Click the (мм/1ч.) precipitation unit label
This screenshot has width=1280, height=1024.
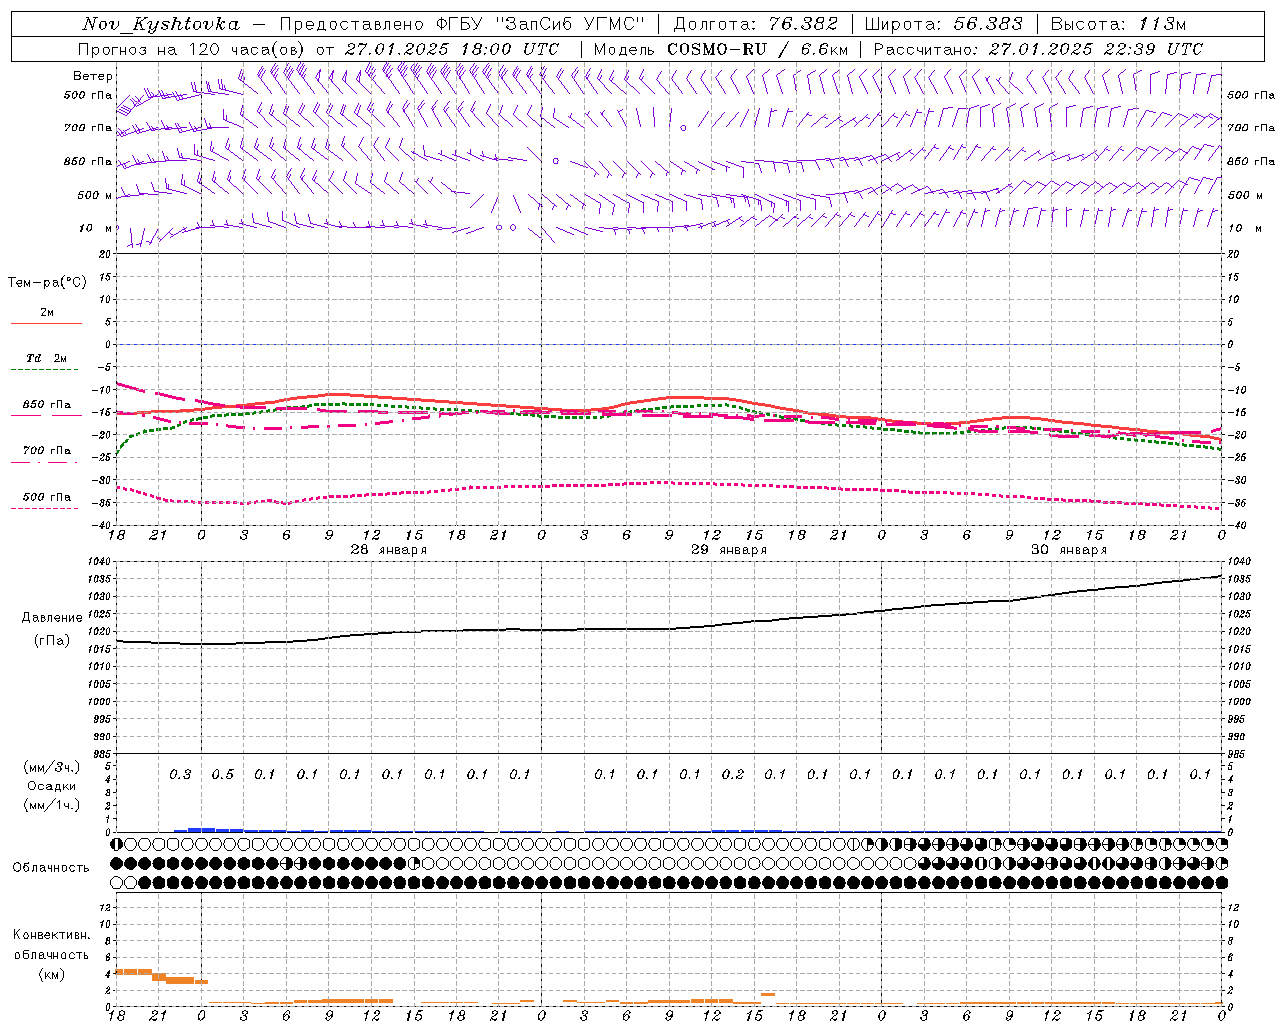pos(52,805)
